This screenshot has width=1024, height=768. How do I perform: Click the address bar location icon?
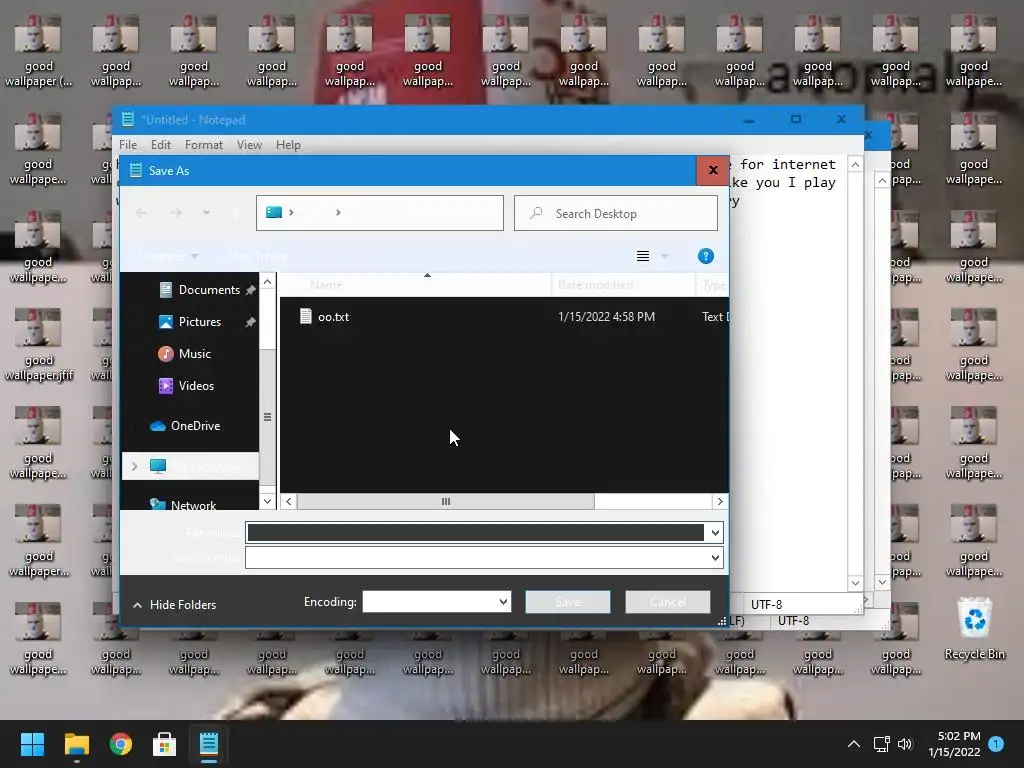click(274, 212)
